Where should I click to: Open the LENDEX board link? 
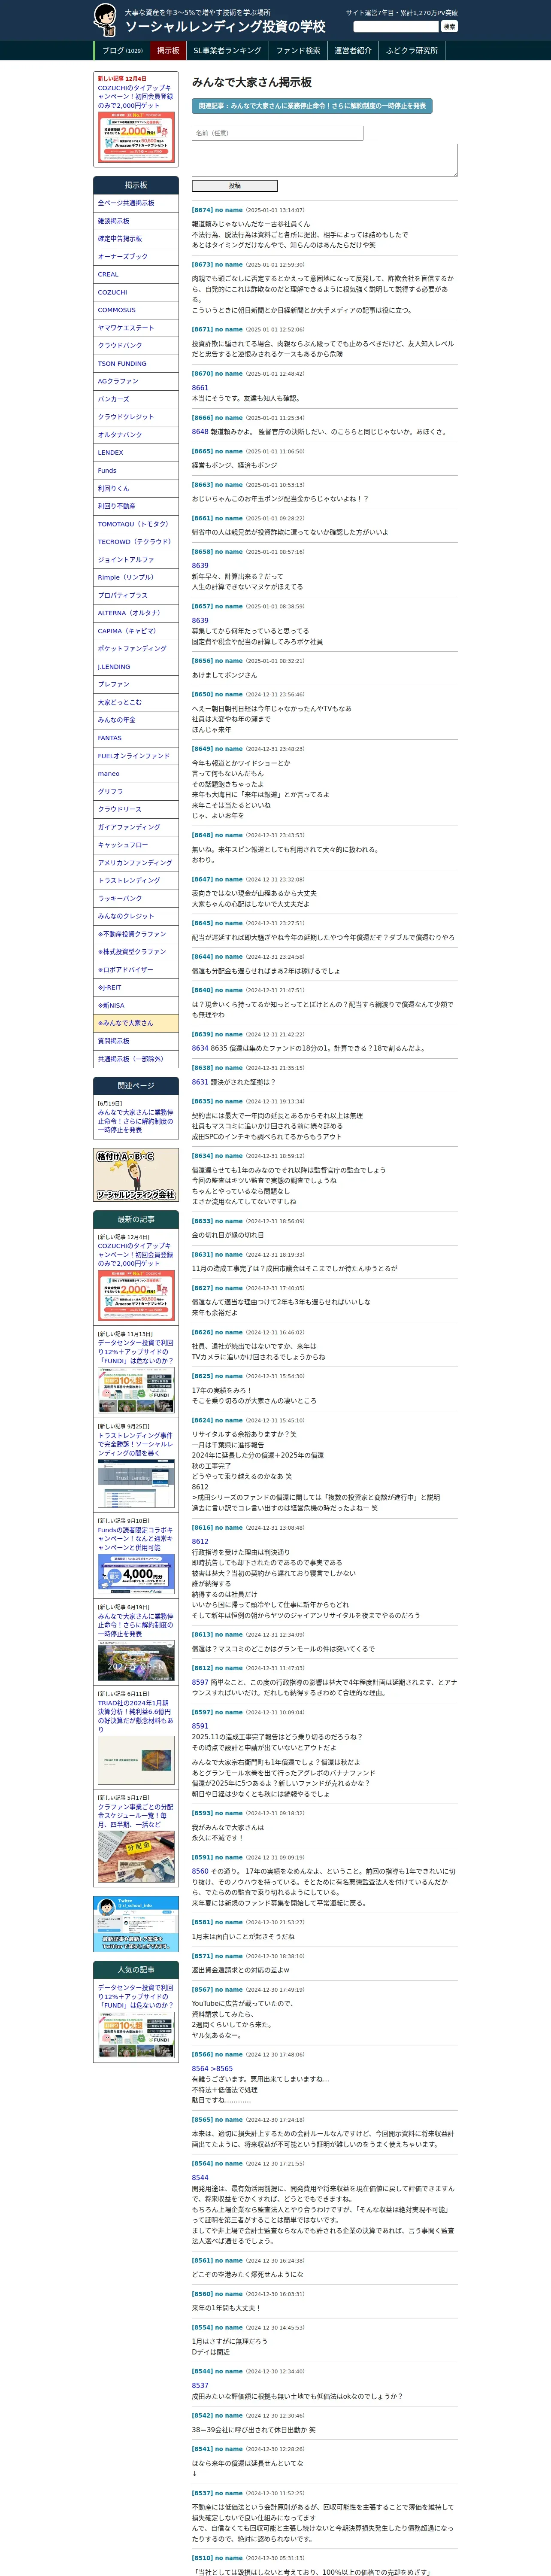point(136,453)
